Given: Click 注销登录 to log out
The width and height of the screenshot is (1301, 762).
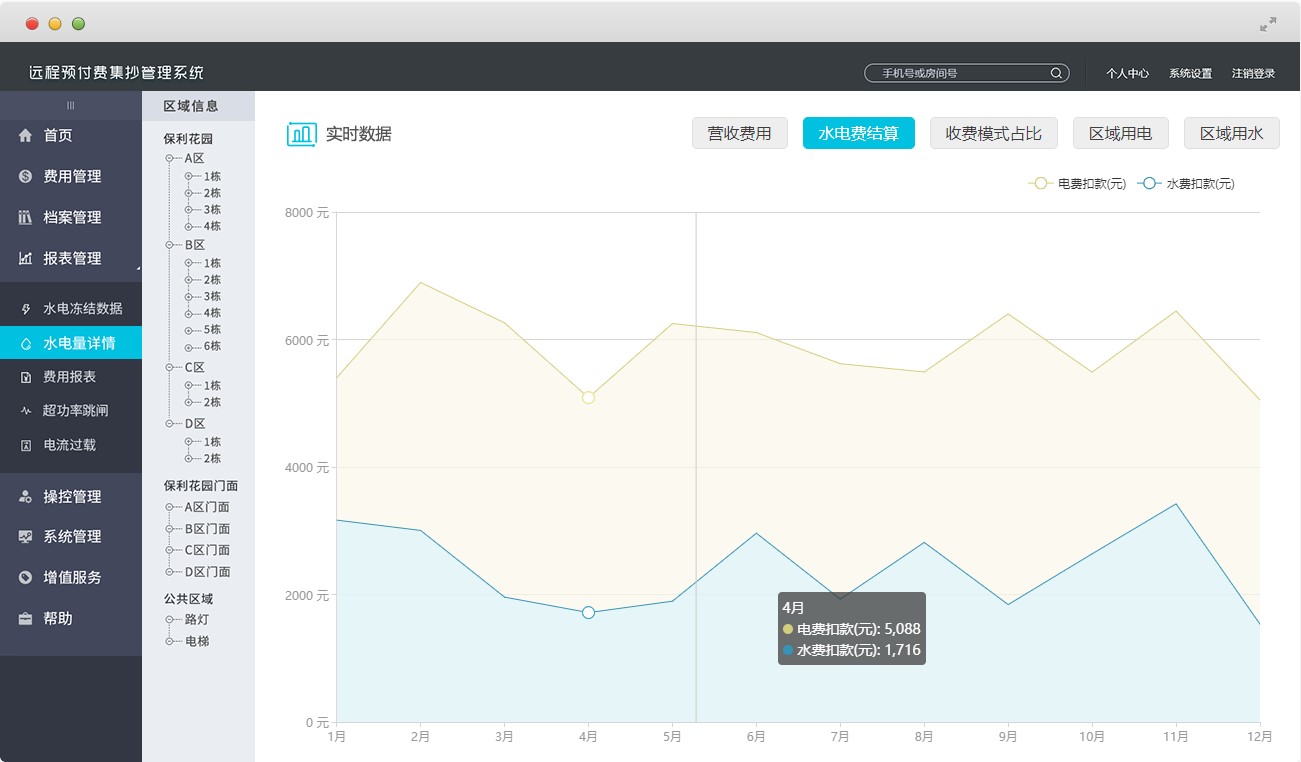Looking at the screenshot, I should (x=1253, y=73).
